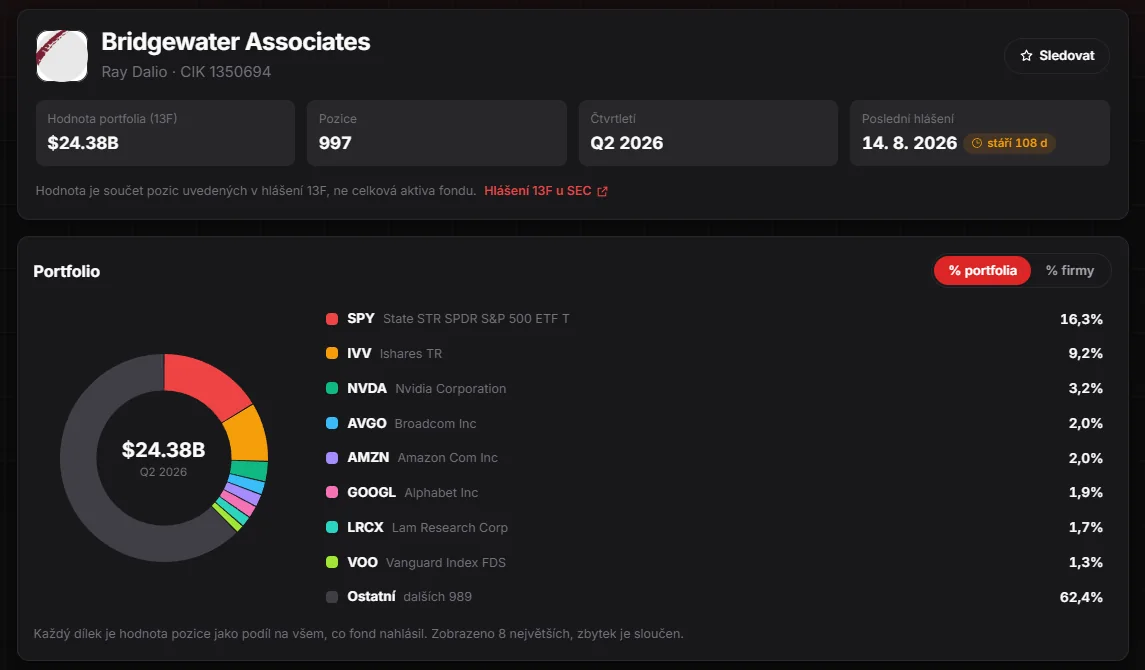Click the Hodnota portfolia (13F) card

pyautogui.click(x=165, y=133)
